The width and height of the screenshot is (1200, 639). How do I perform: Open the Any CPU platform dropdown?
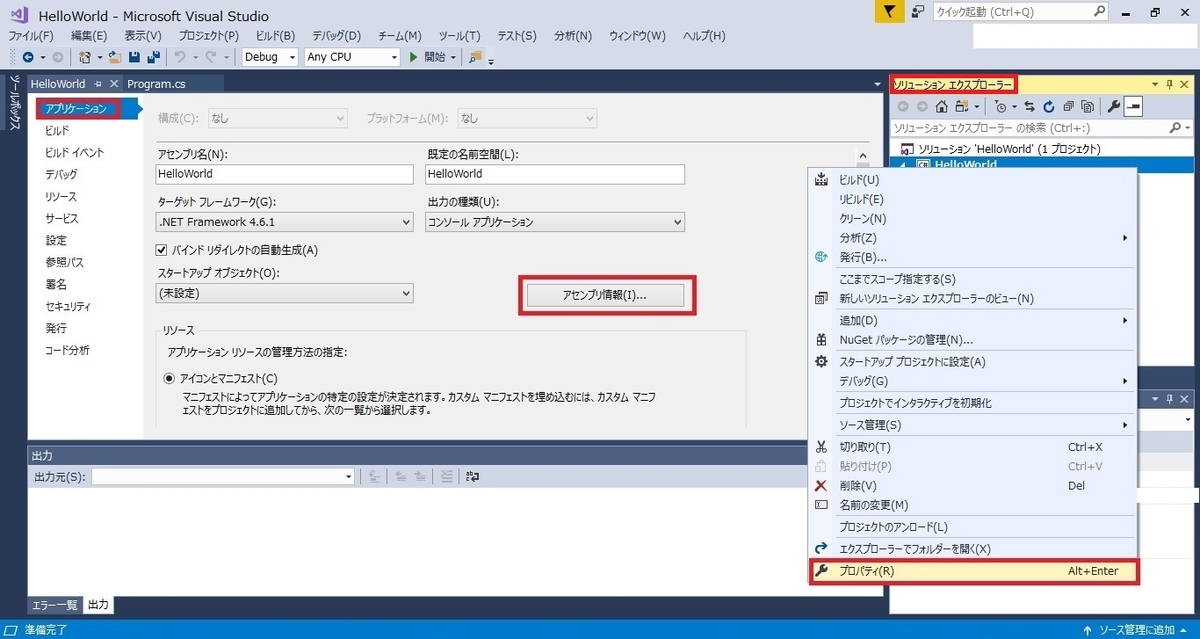[351, 57]
